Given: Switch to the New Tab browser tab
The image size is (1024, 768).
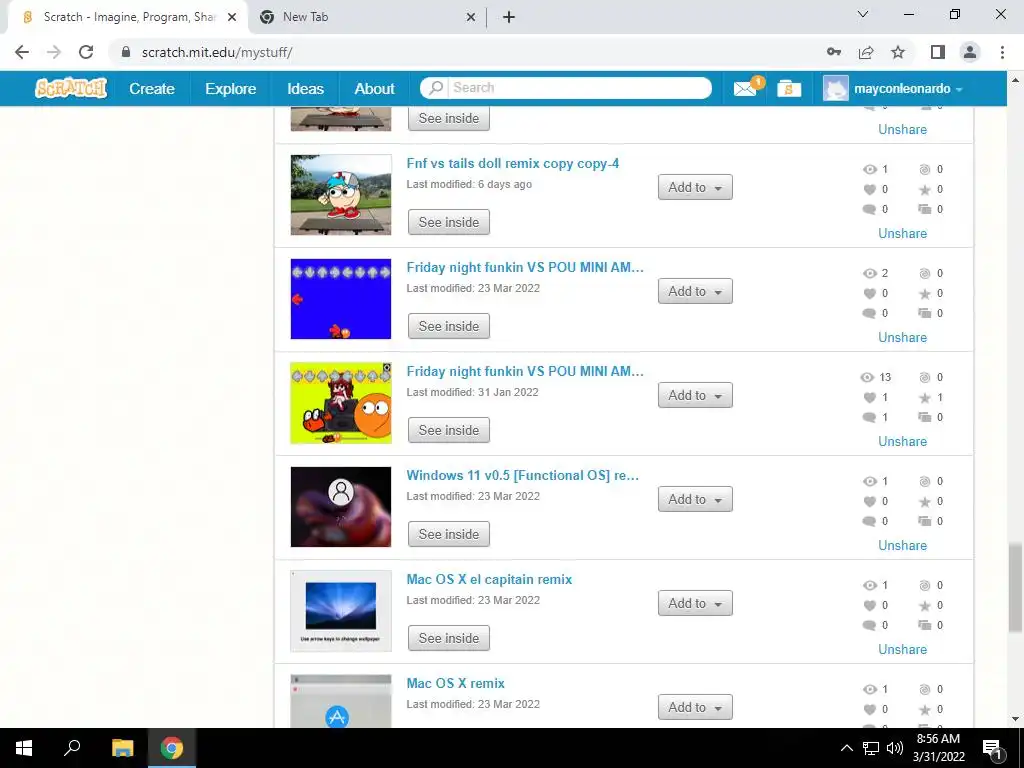Looking at the screenshot, I should coord(366,17).
